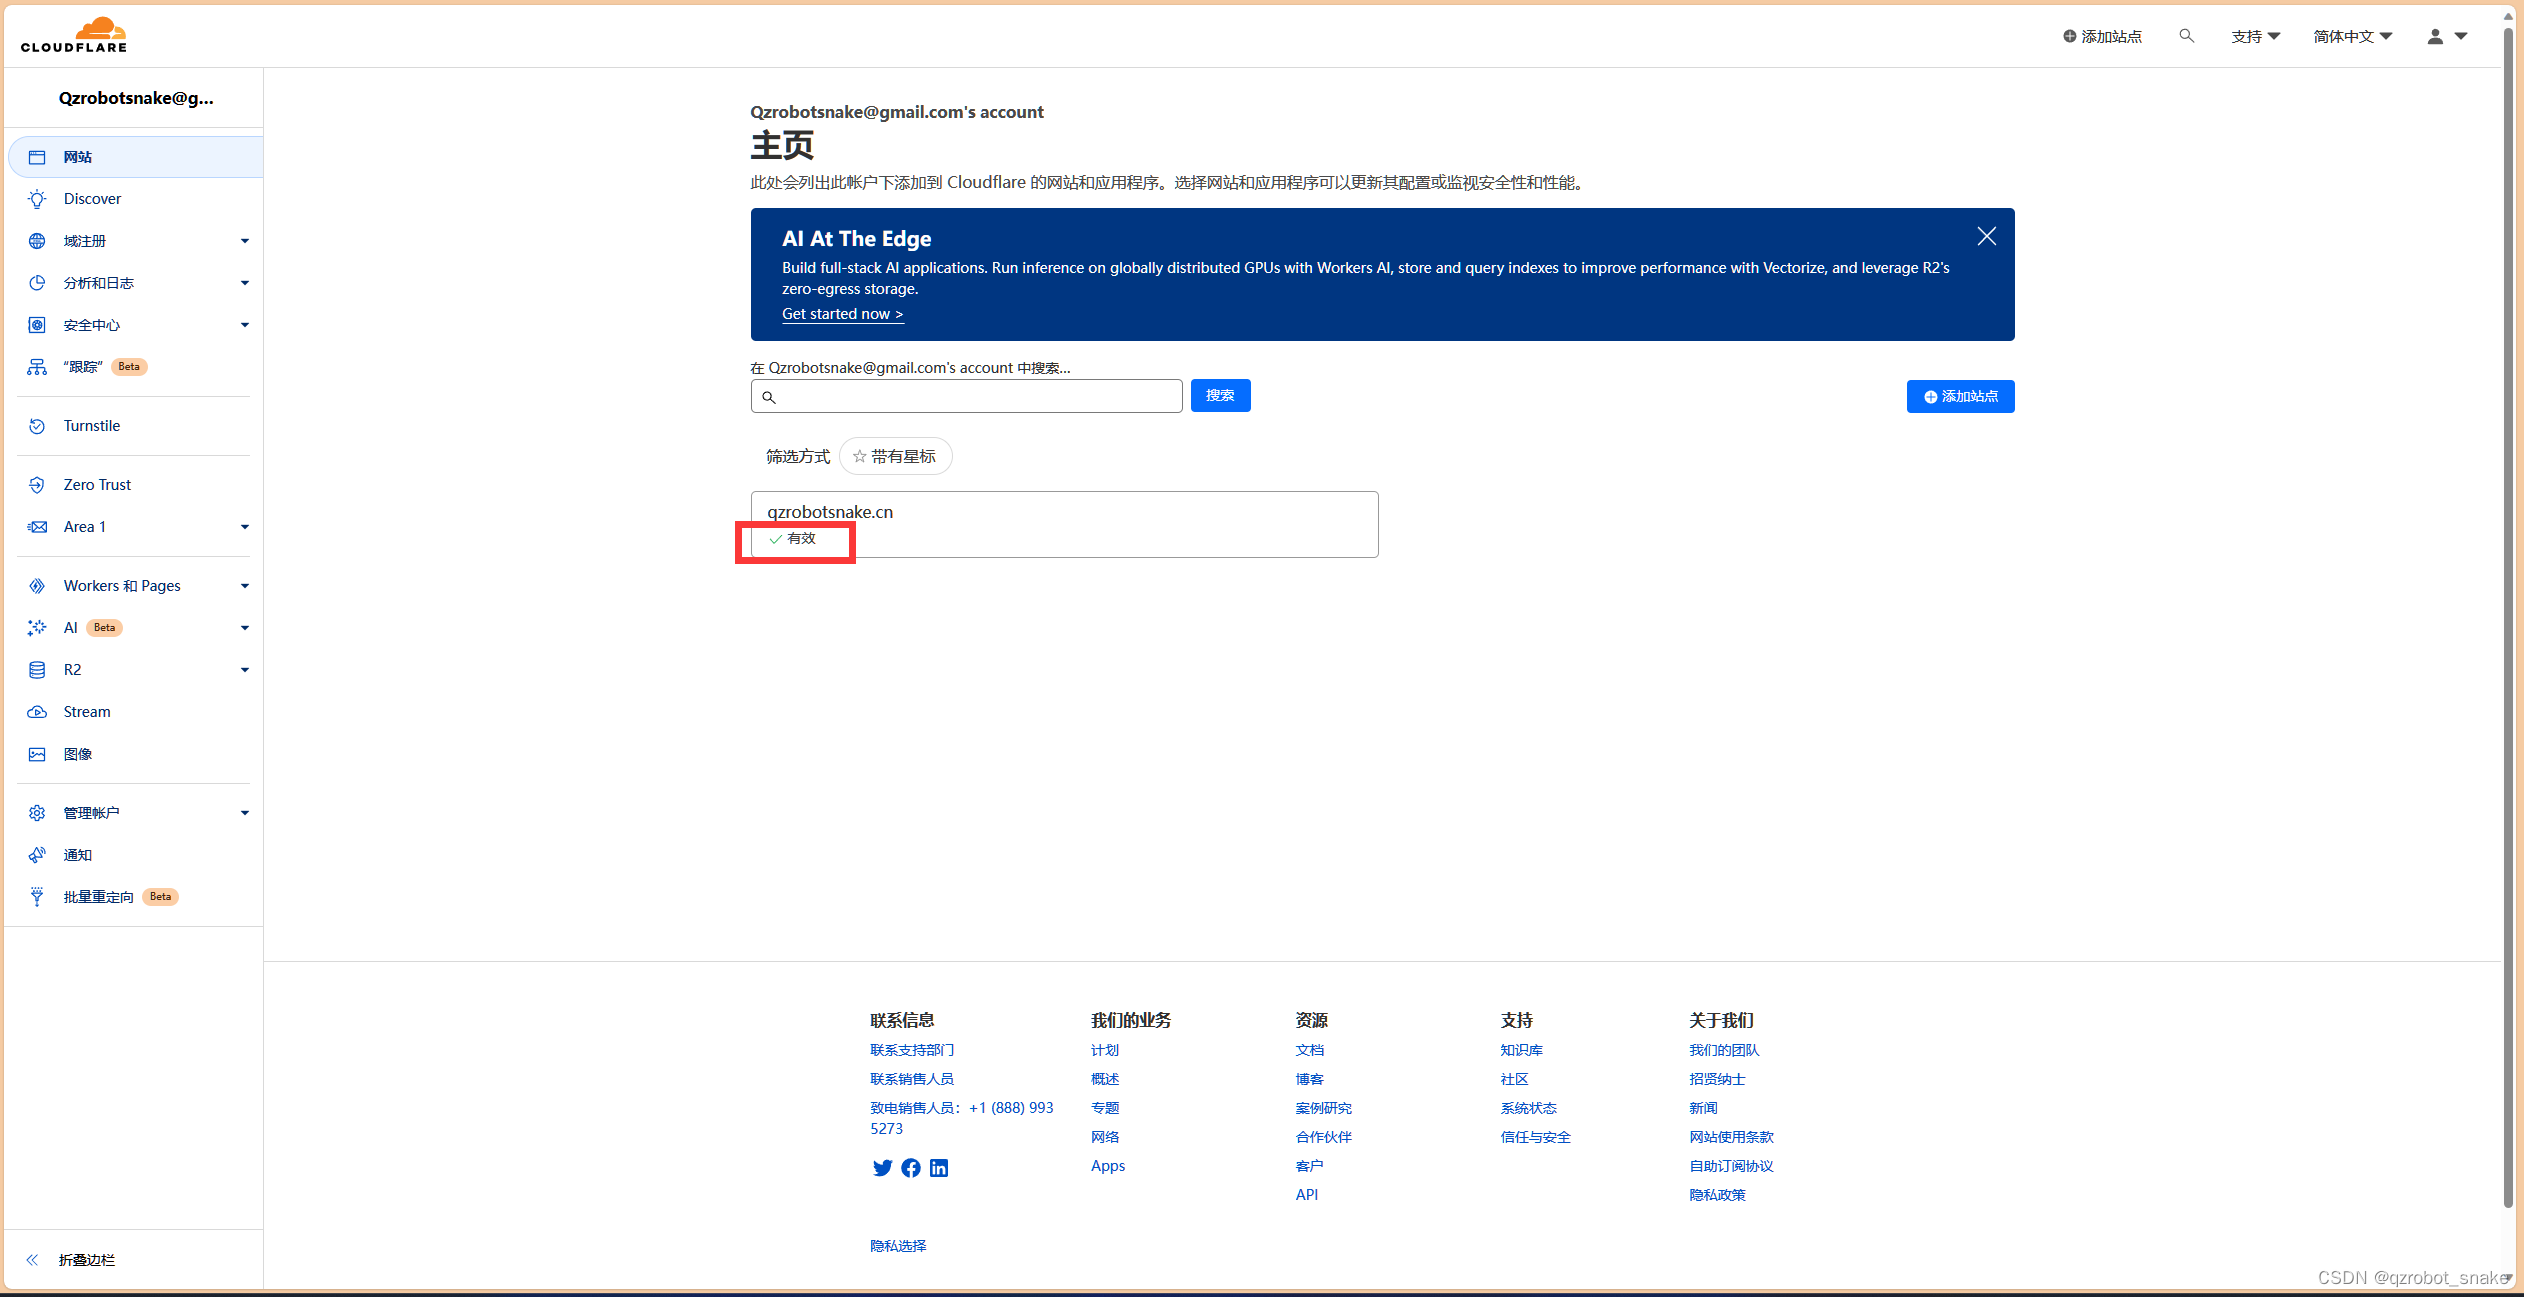Click the 管理帐户 gear icon

click(x=37, y=813)
